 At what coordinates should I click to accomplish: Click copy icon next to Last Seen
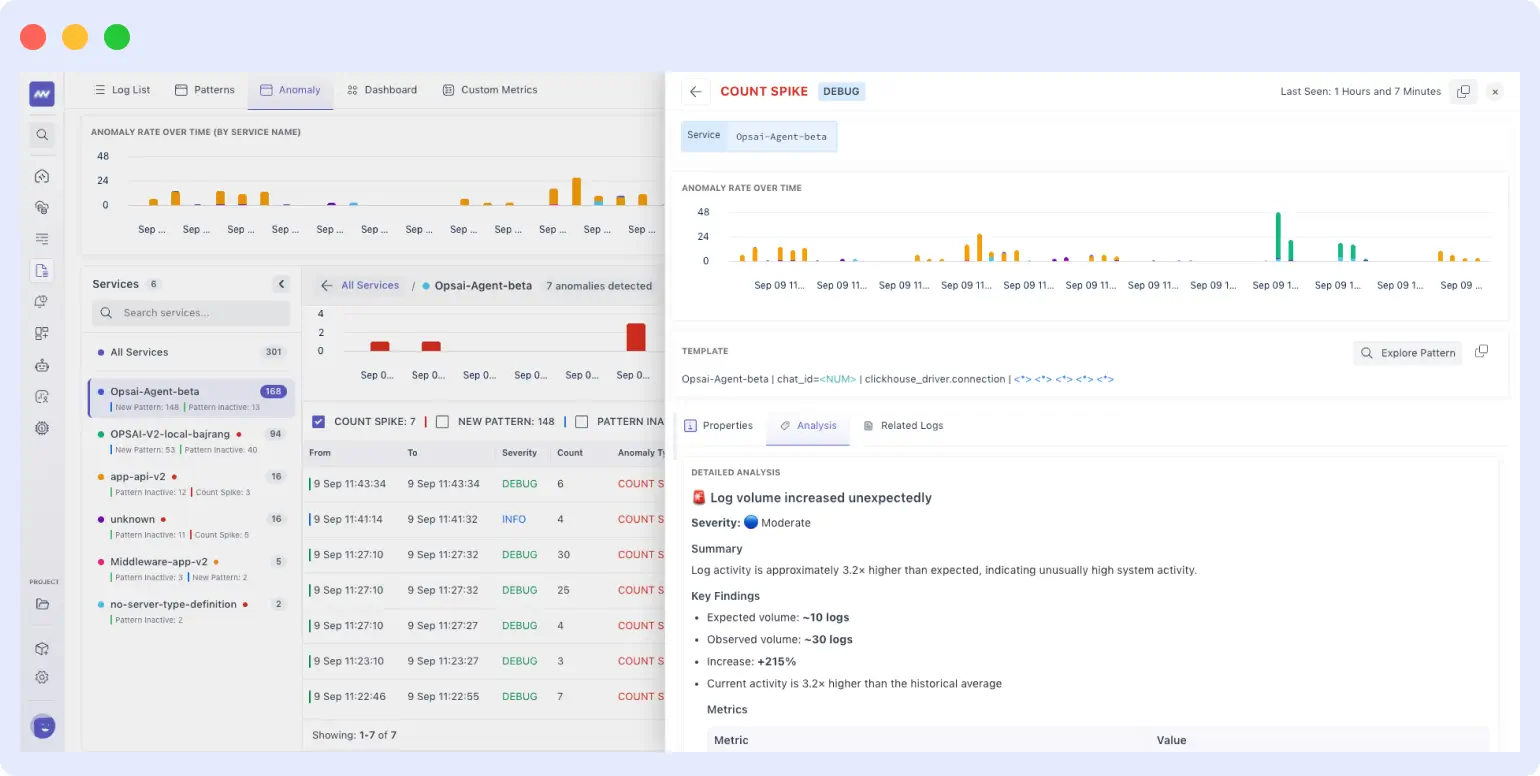[1463, 91]
